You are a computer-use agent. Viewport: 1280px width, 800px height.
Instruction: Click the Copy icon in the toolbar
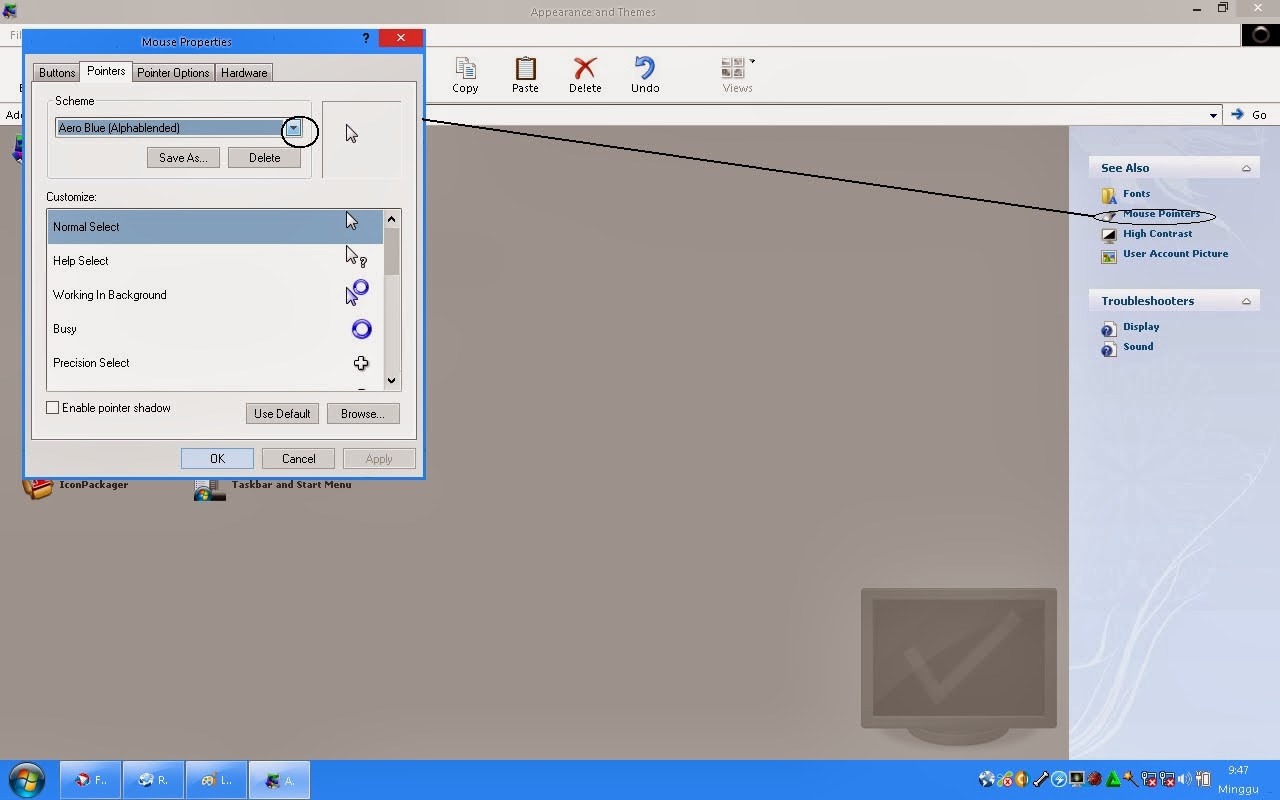465,74
